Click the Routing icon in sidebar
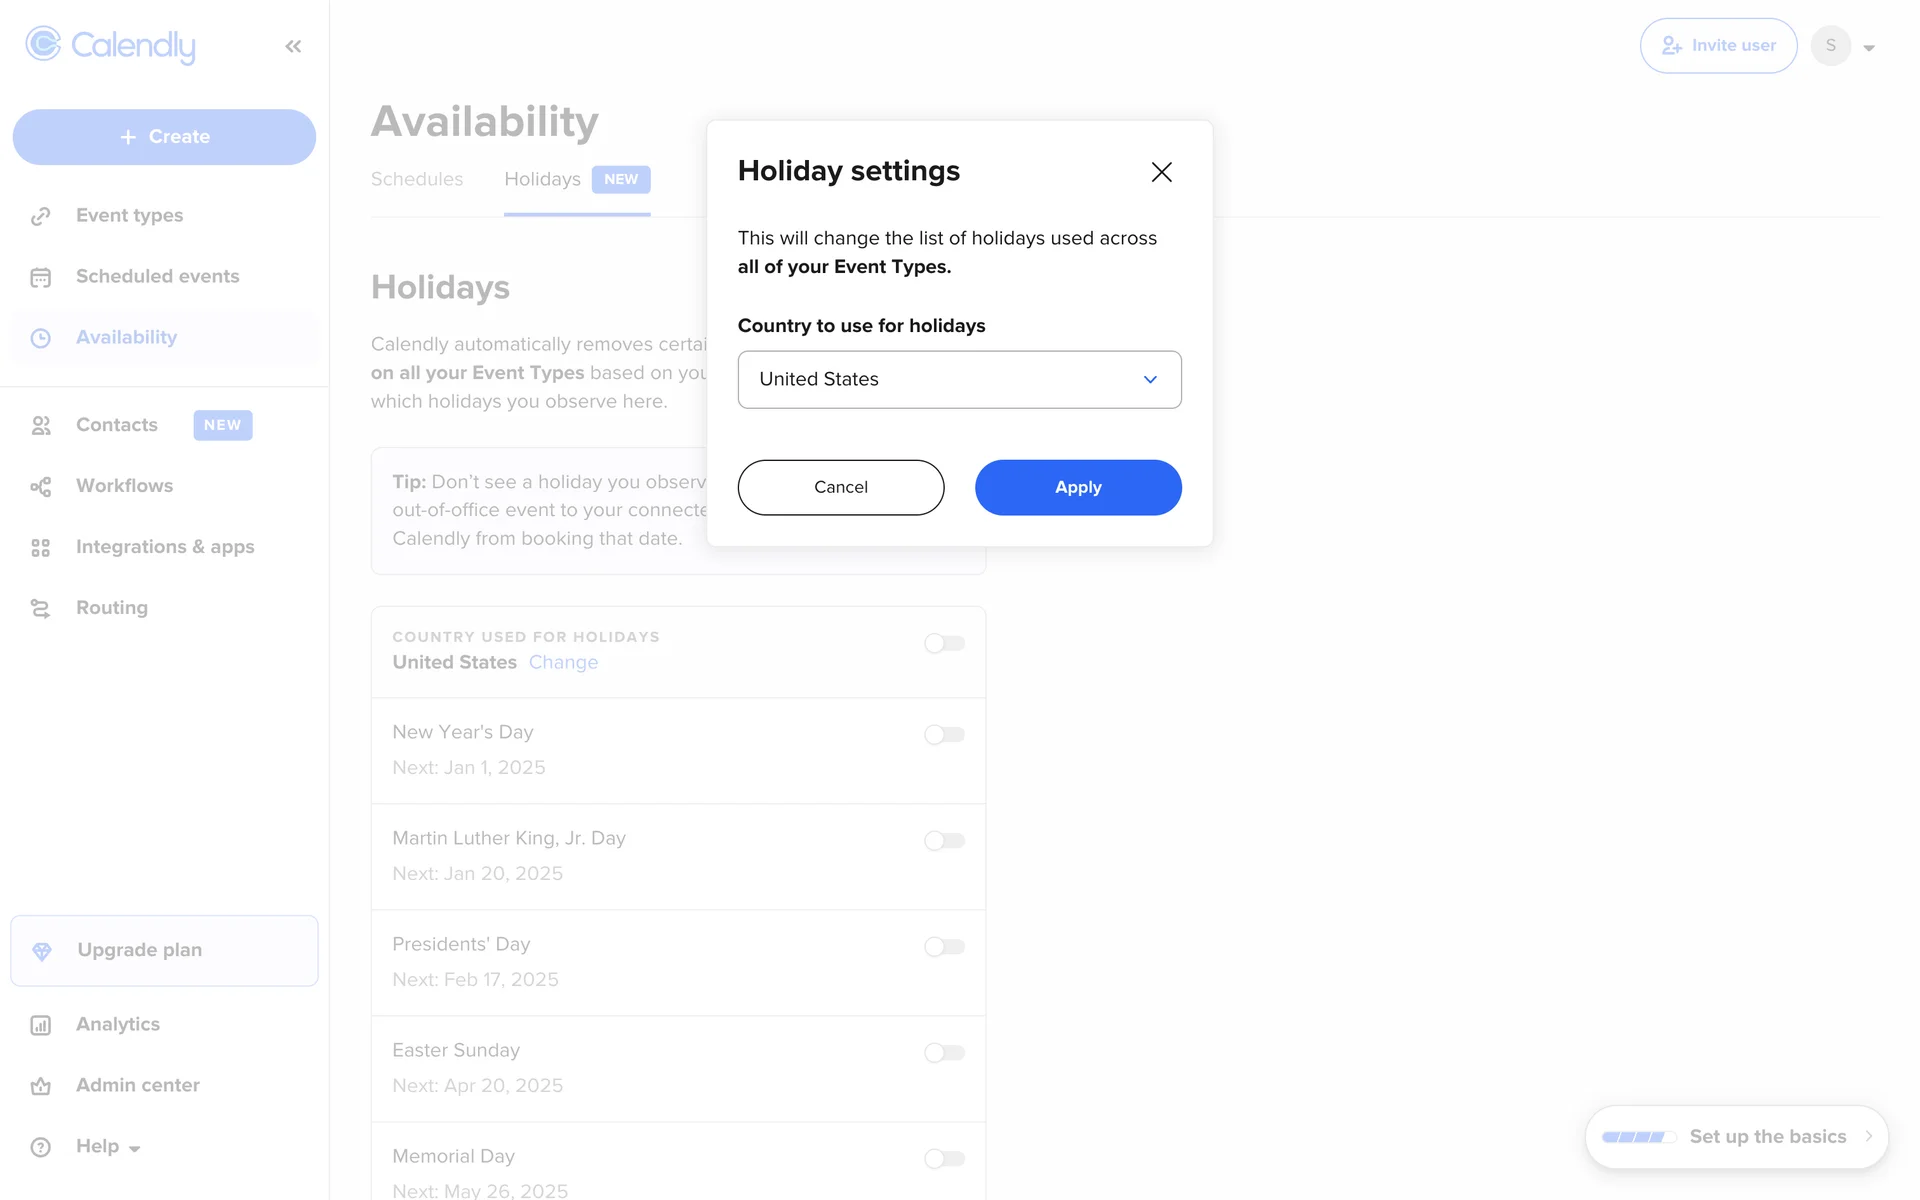Viewport: 1920px width, 1200px height. [x=41, y=609]
